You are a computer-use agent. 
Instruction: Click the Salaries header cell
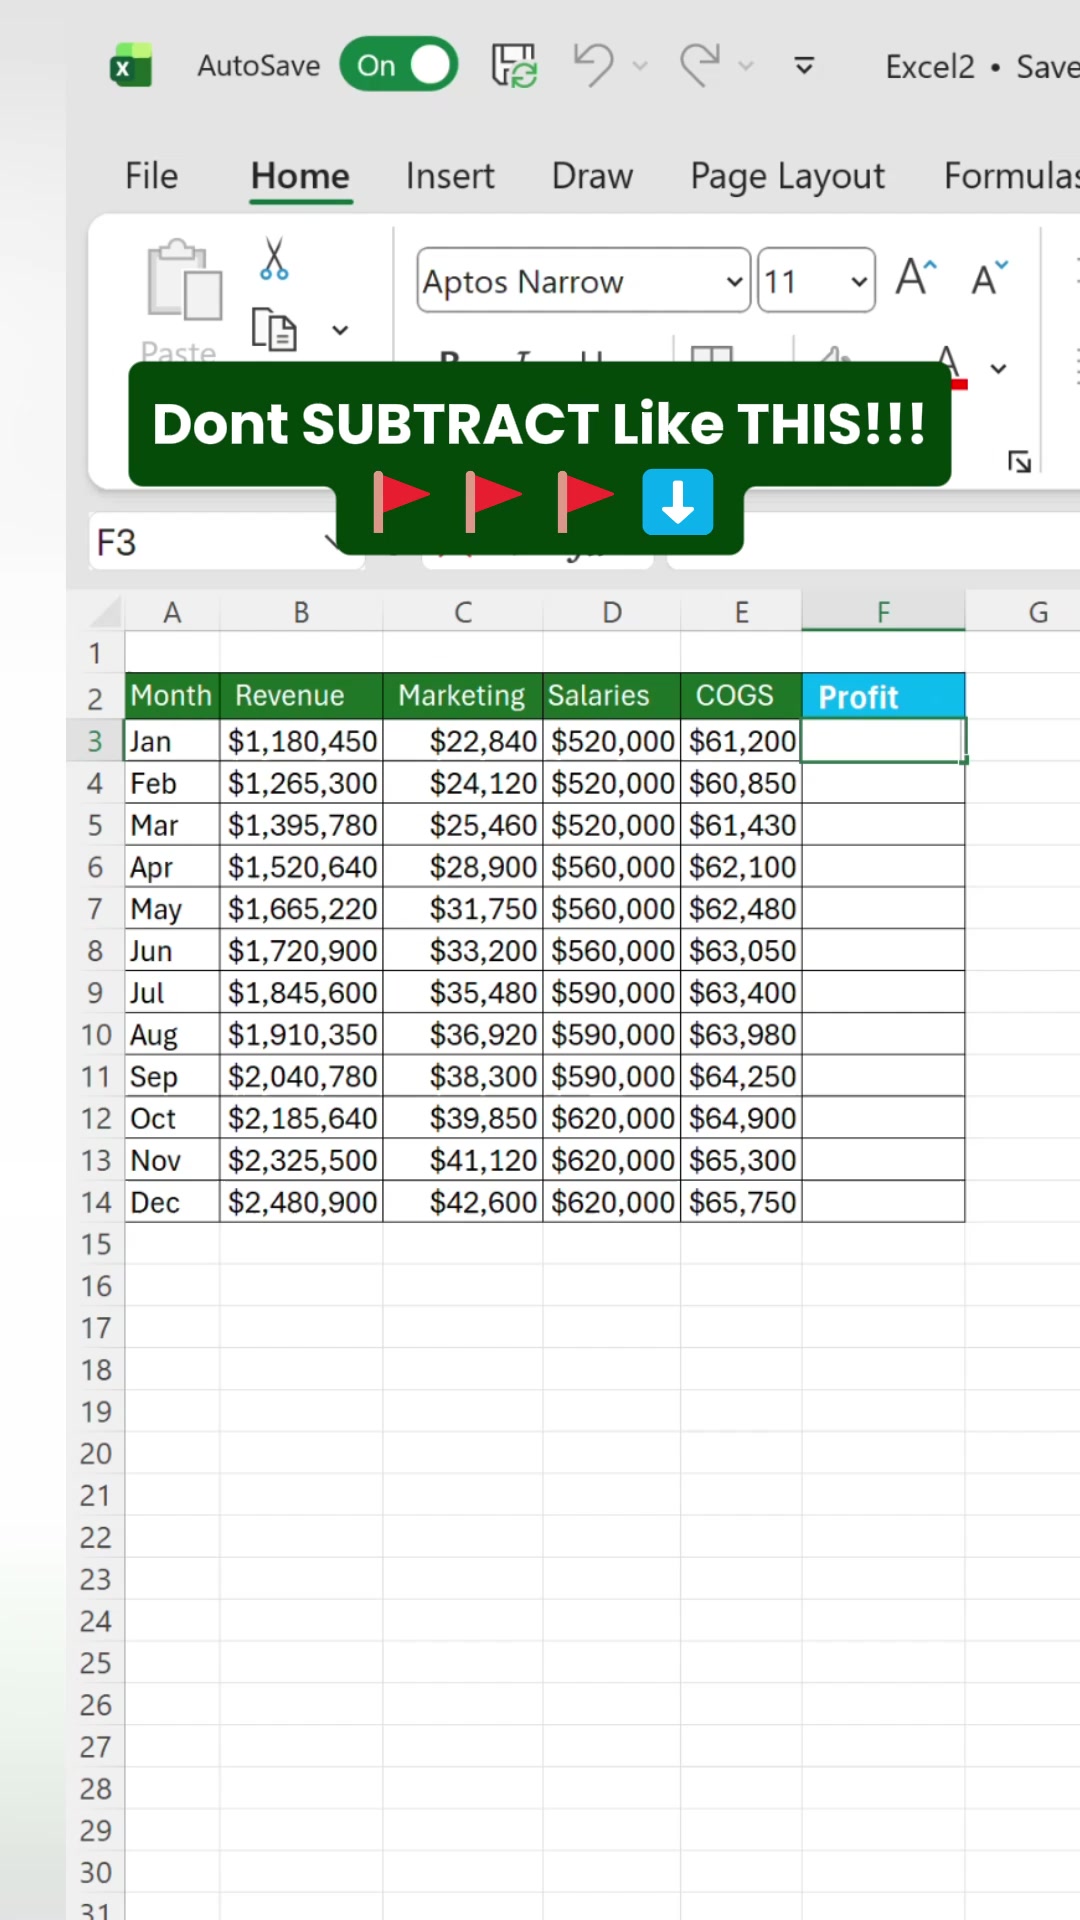click(x=612, y=696)
